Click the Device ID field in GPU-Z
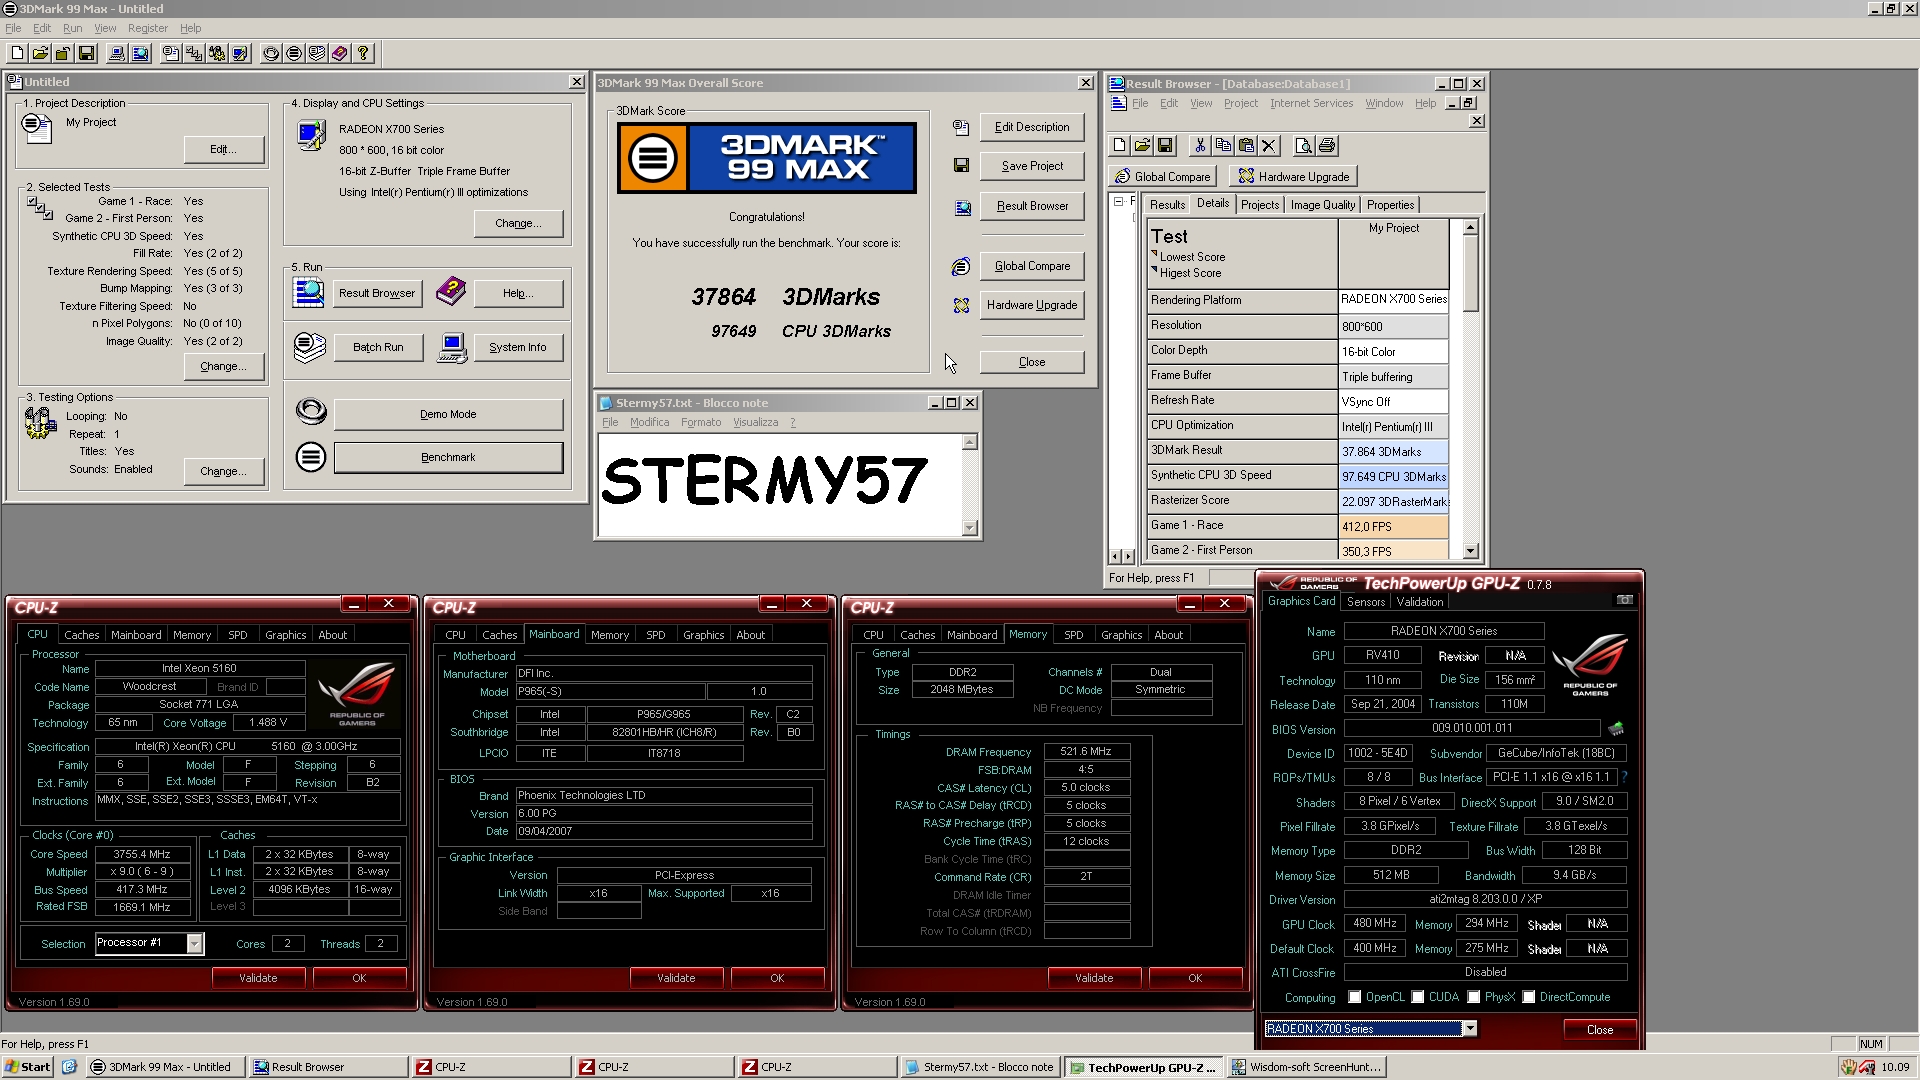This screenshot has width=1920, height=1080. point(1378,753)
